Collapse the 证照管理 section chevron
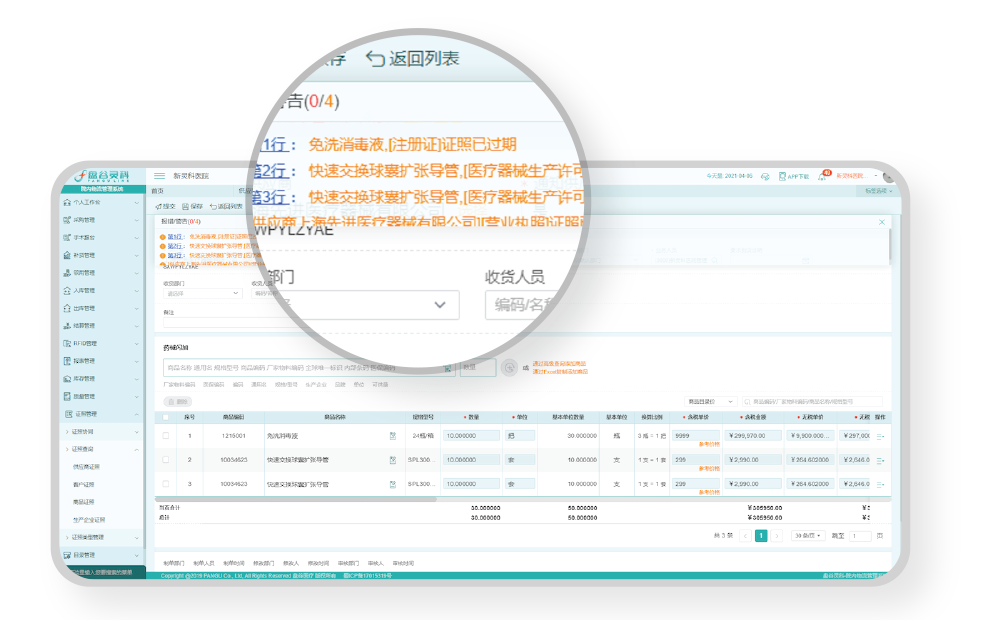The width and height of the screenshot is (1000, 620). click(x=136, y=414)
